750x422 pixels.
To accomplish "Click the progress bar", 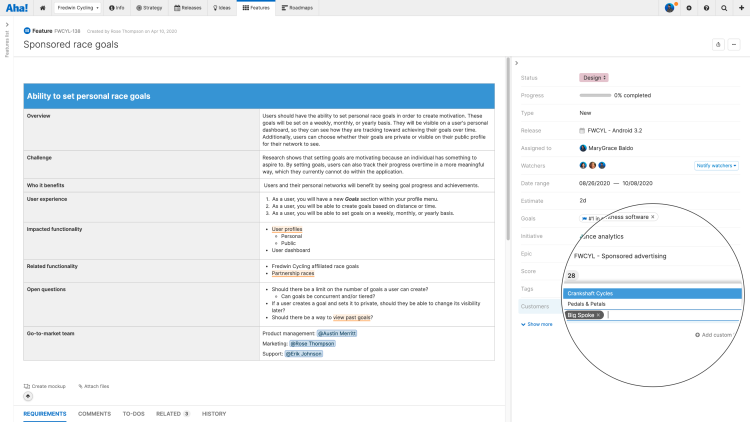I will [x=595, y=95].
